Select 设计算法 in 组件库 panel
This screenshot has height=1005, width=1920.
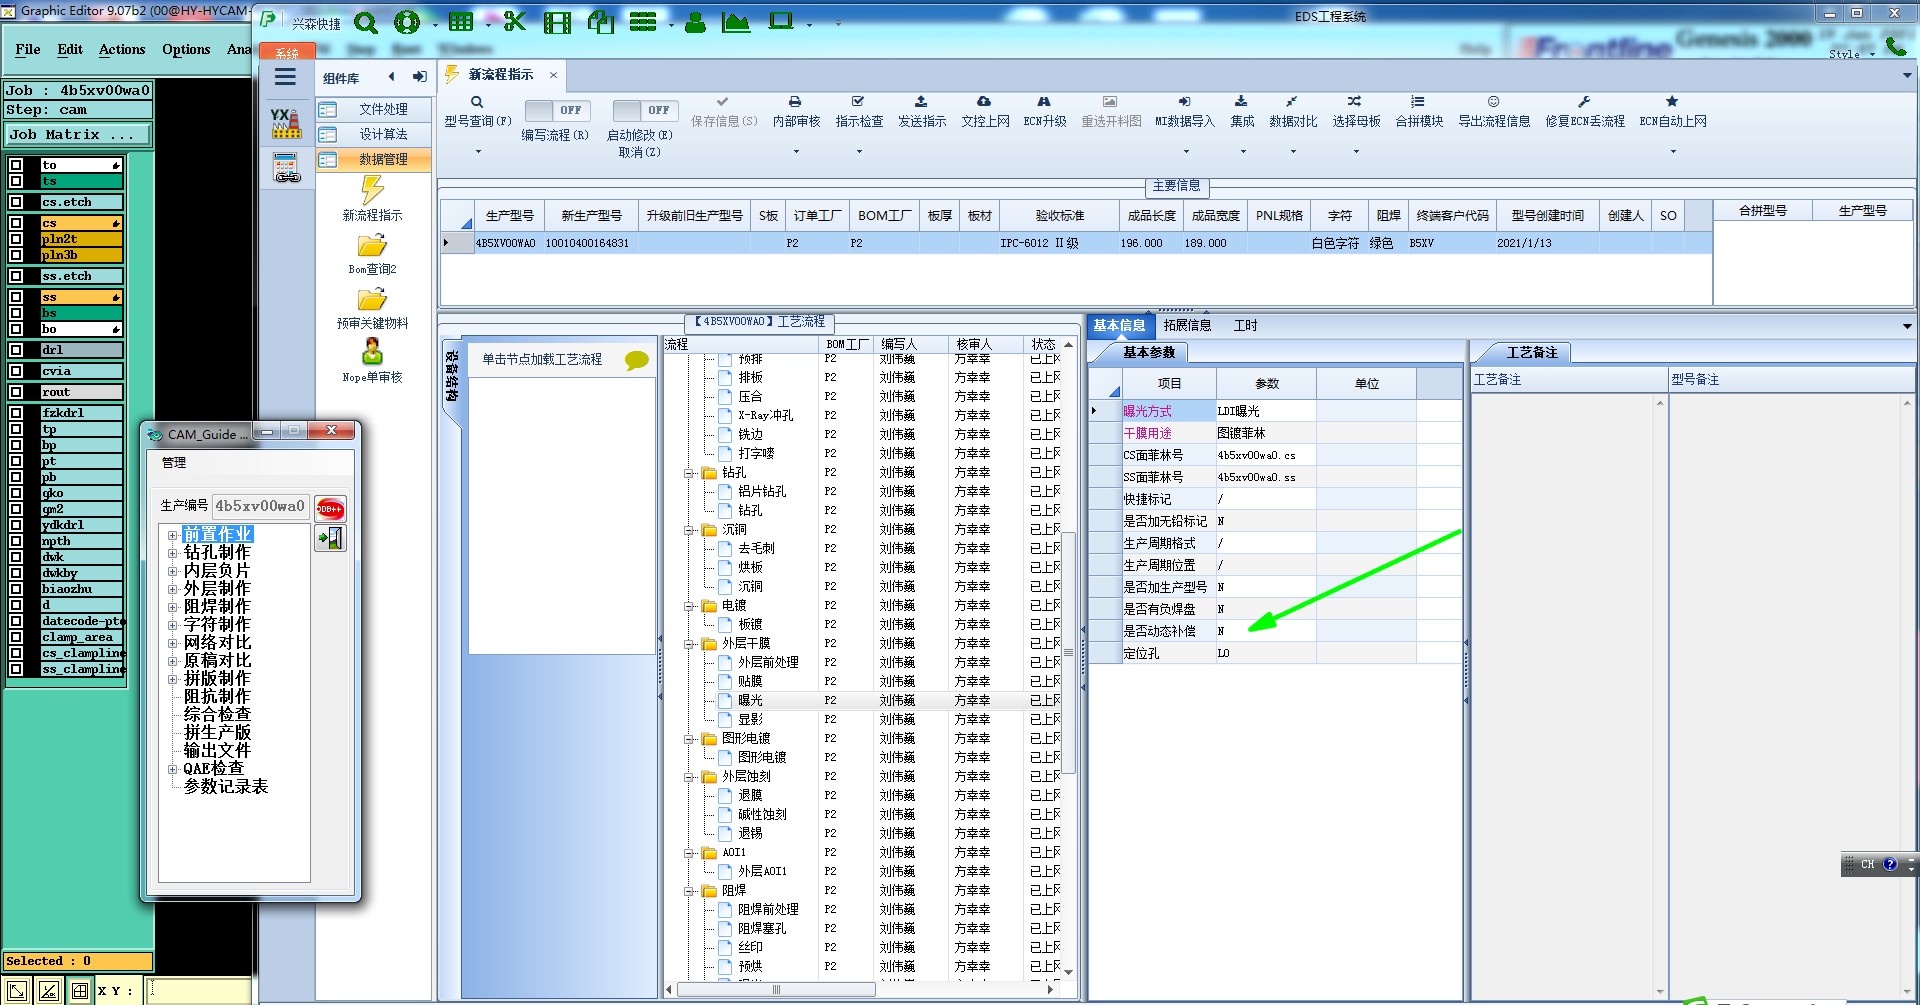373,134
